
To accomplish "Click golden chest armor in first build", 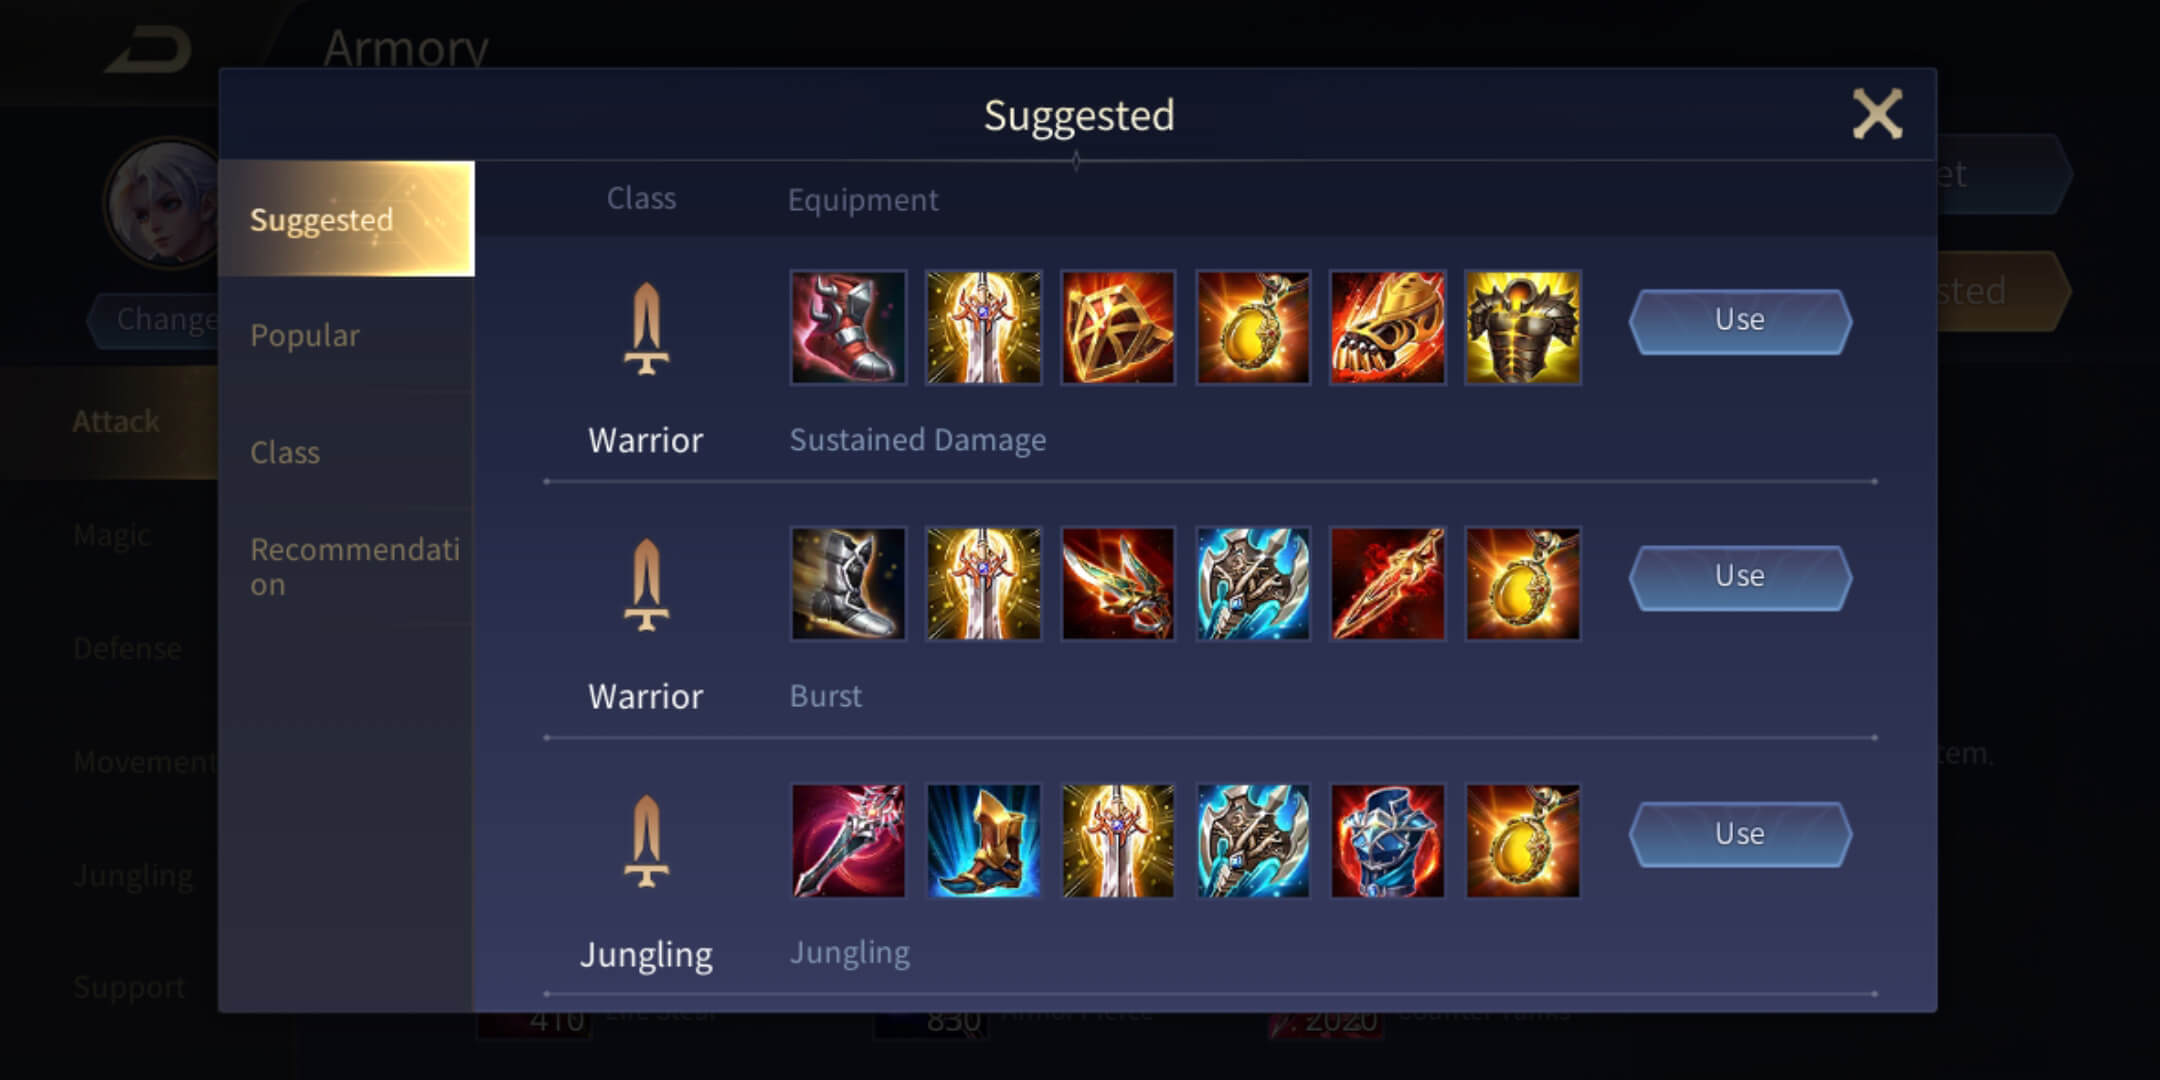I will tap(1523, 327).
